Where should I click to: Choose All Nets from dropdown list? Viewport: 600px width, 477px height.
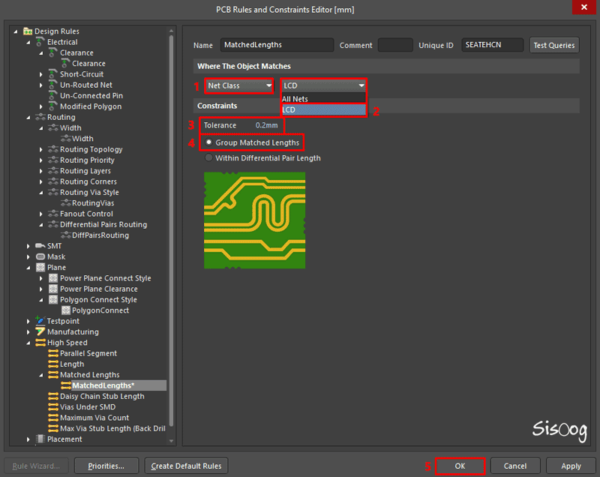295,99
